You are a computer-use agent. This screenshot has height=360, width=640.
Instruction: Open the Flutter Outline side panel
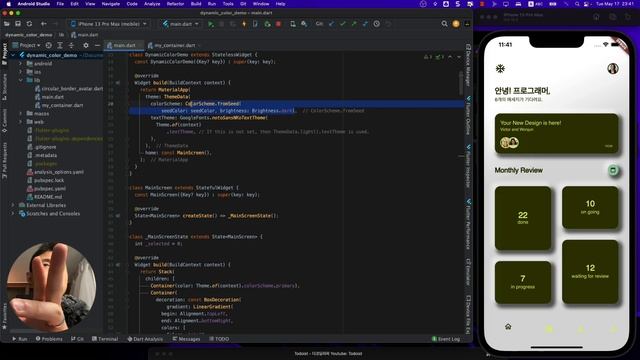coord(468,116)
